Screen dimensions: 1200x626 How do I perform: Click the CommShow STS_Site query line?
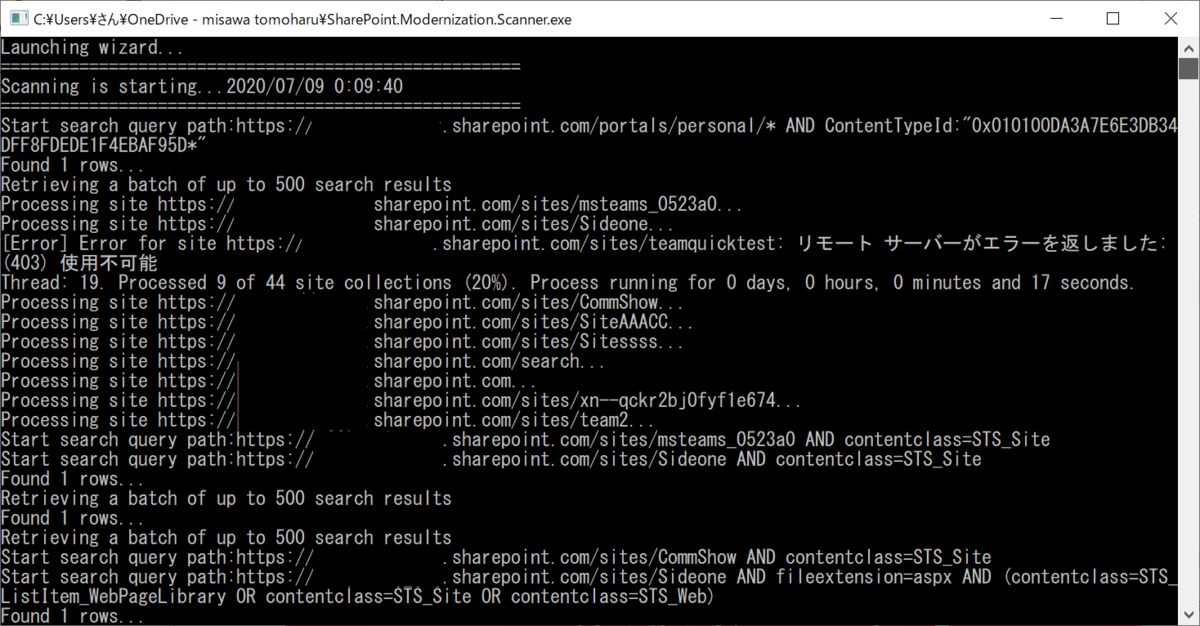click(496, 557)
